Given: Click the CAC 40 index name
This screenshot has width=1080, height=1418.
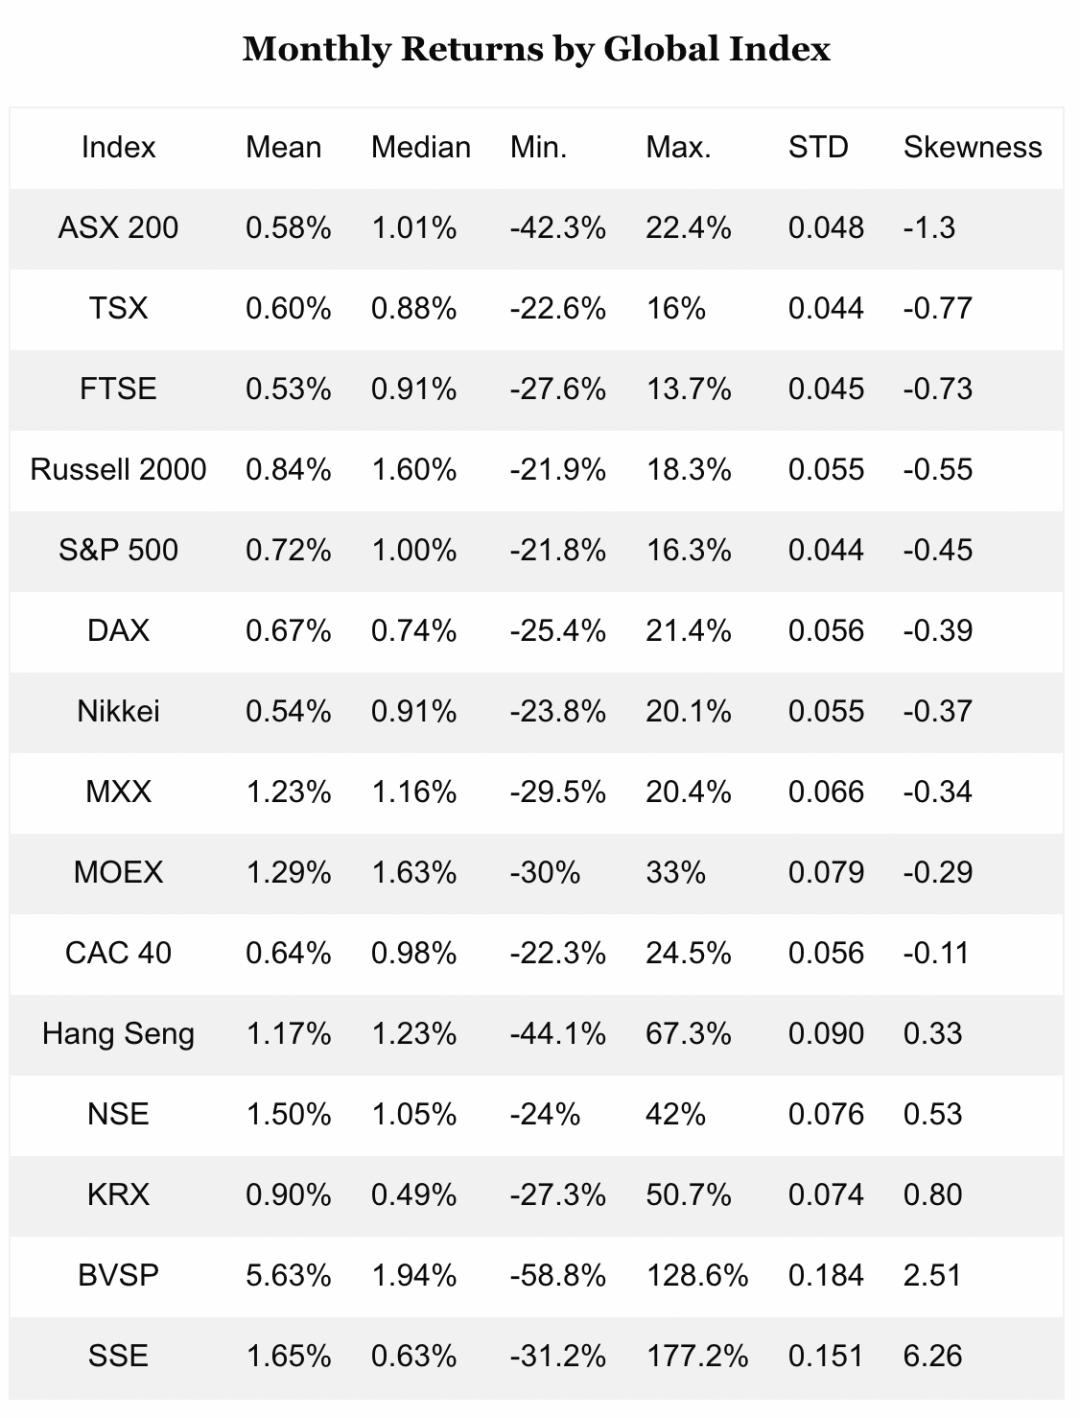Looking at the screenshot, I should tap(118, 953).
